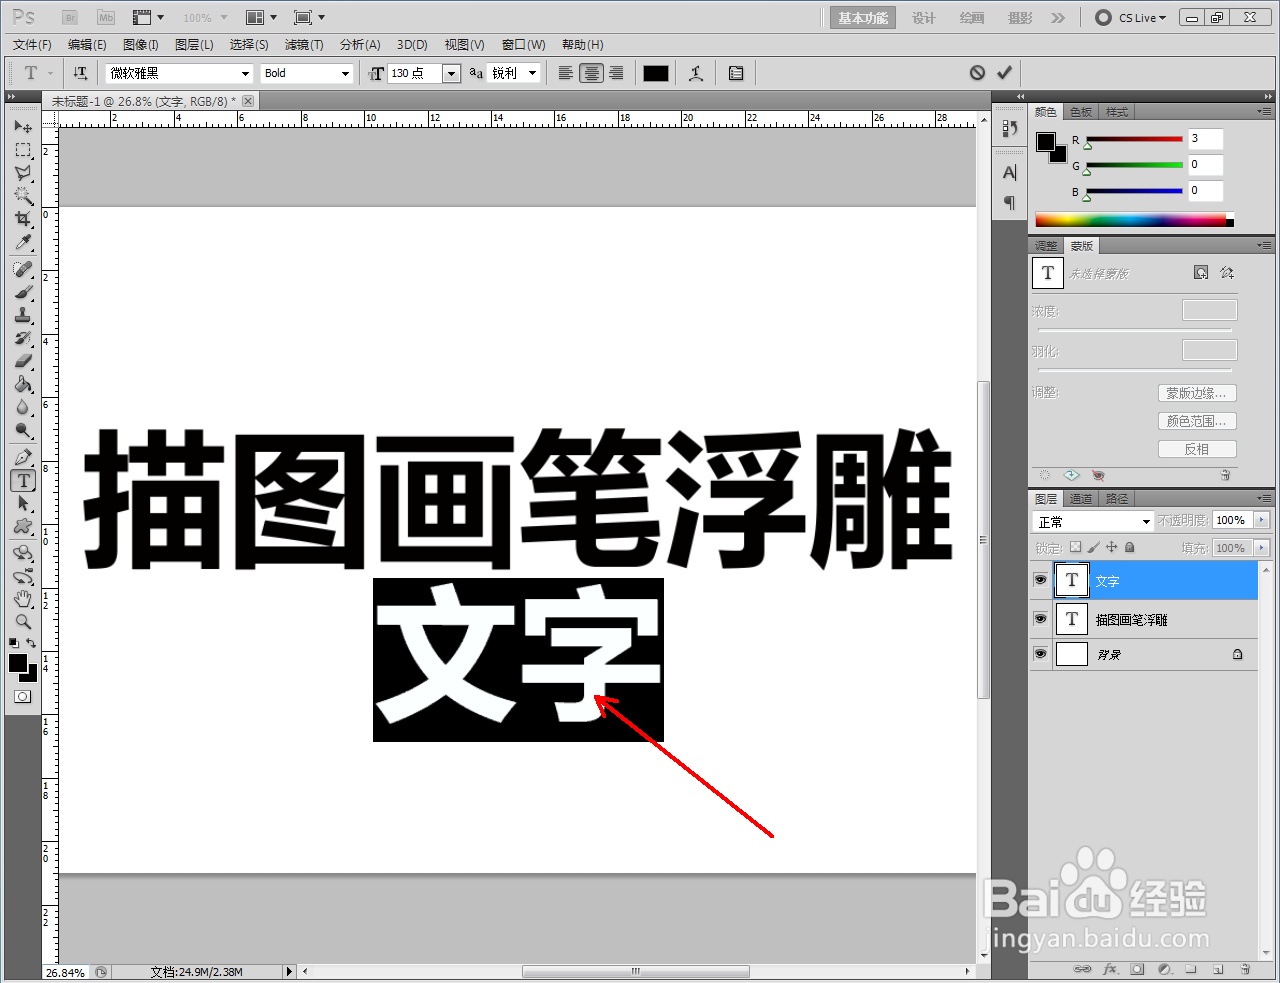Image resolution: width=1280 pixels, height=983 pixels.
Task: Switch to the 通道 tab
Action: (1081, 499)
